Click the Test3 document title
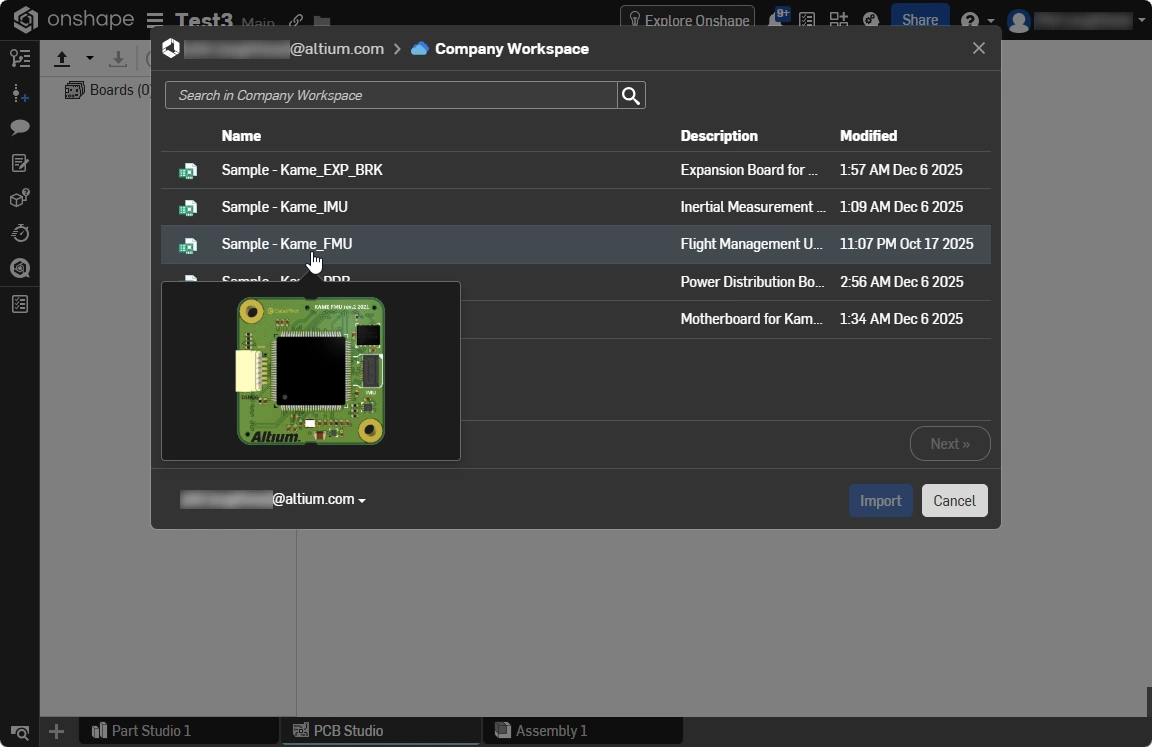Screen dimensions: 1152x747 pyautogui.click(x=204, y=21)
